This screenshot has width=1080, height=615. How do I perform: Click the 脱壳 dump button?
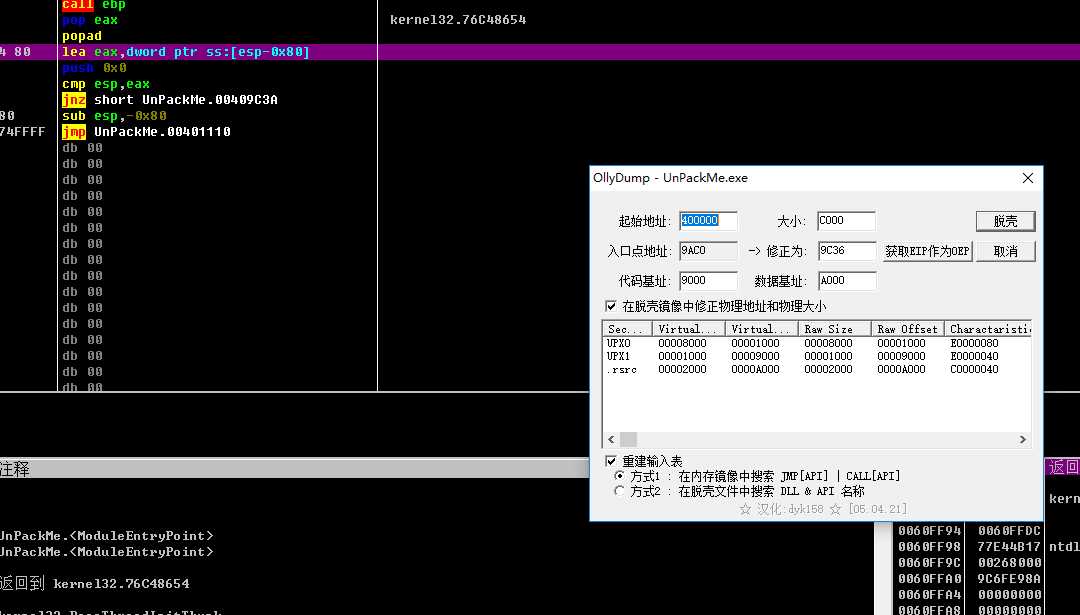[x=1005, y=221]
